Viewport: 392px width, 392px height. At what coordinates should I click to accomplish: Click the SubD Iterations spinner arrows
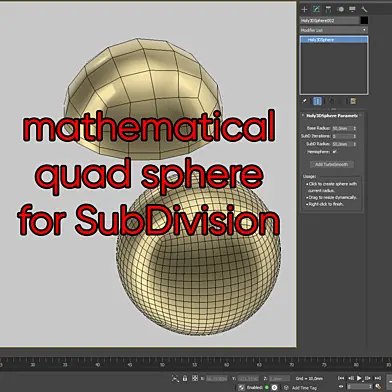pos(355,136)
